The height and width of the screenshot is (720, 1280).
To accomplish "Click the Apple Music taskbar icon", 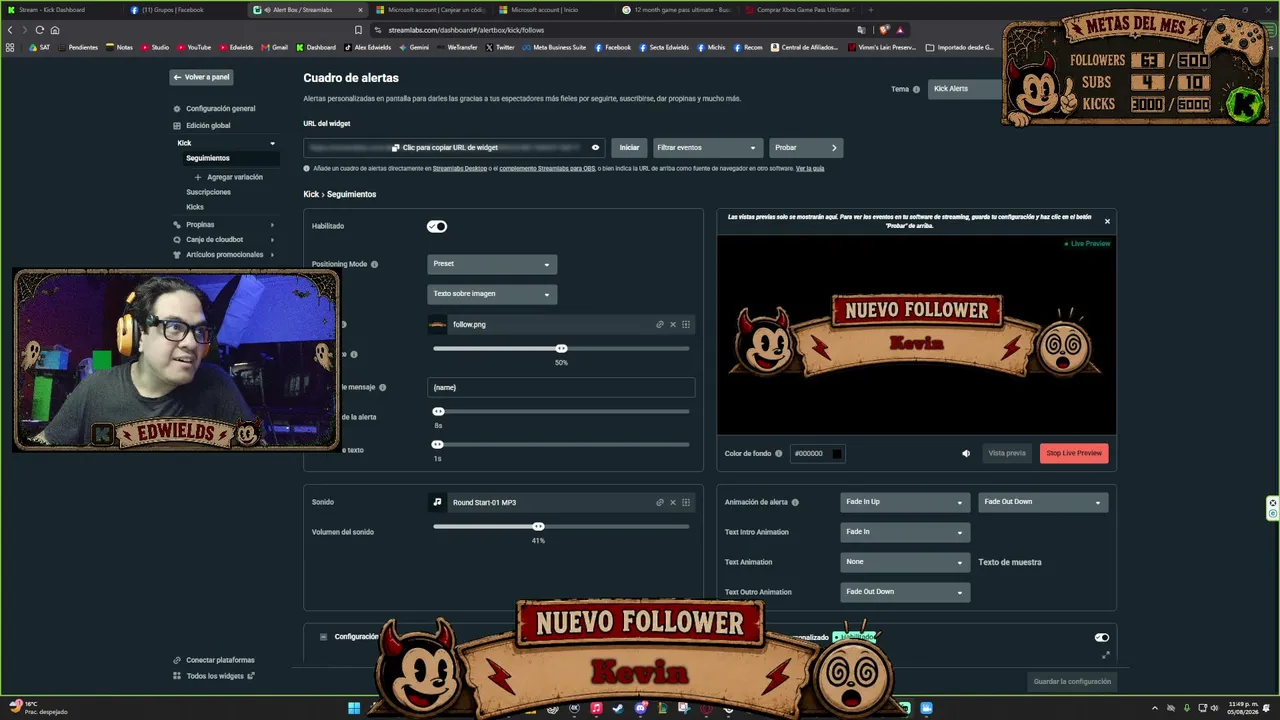I will [596, 708].
